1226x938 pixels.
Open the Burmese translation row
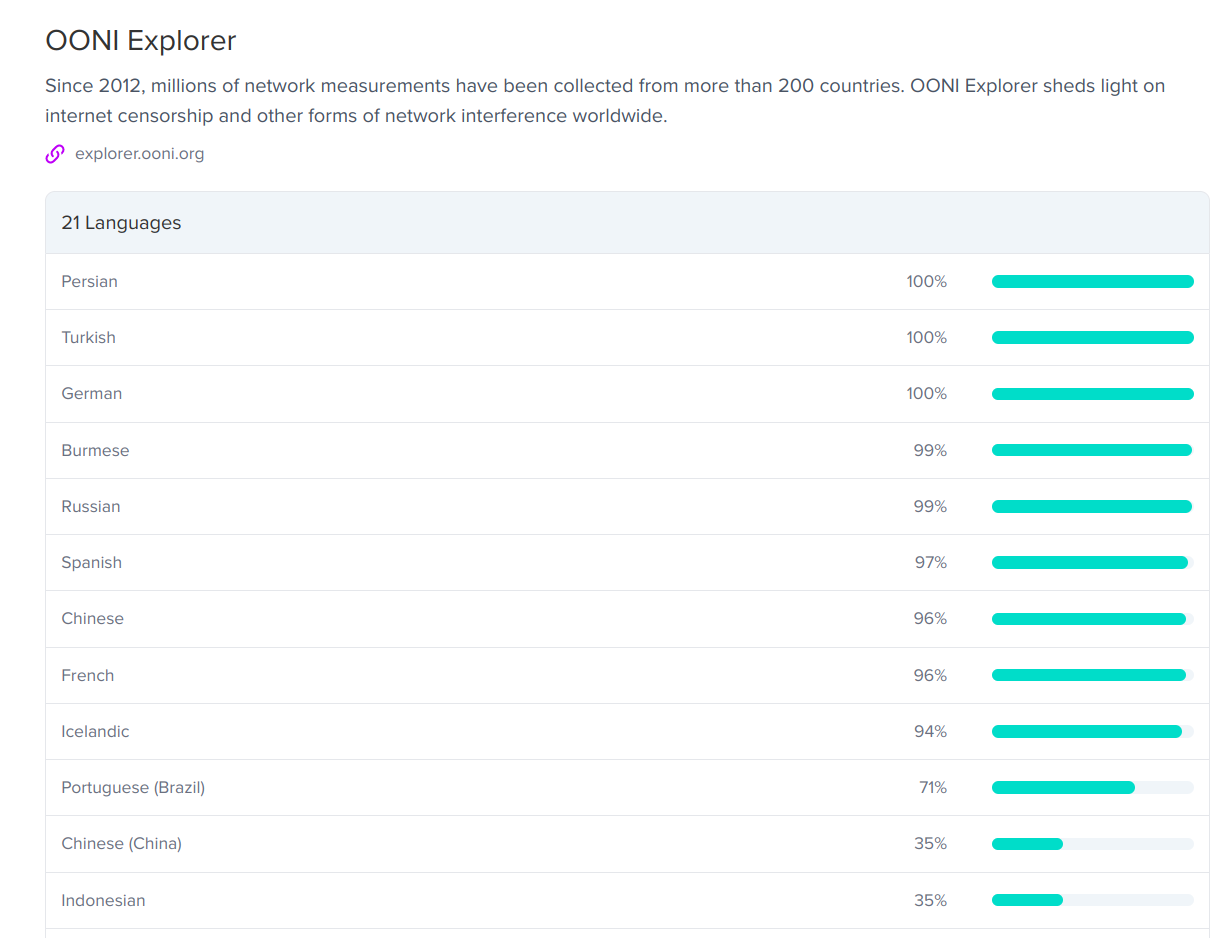pyautogui.click(x=95, y=451)
